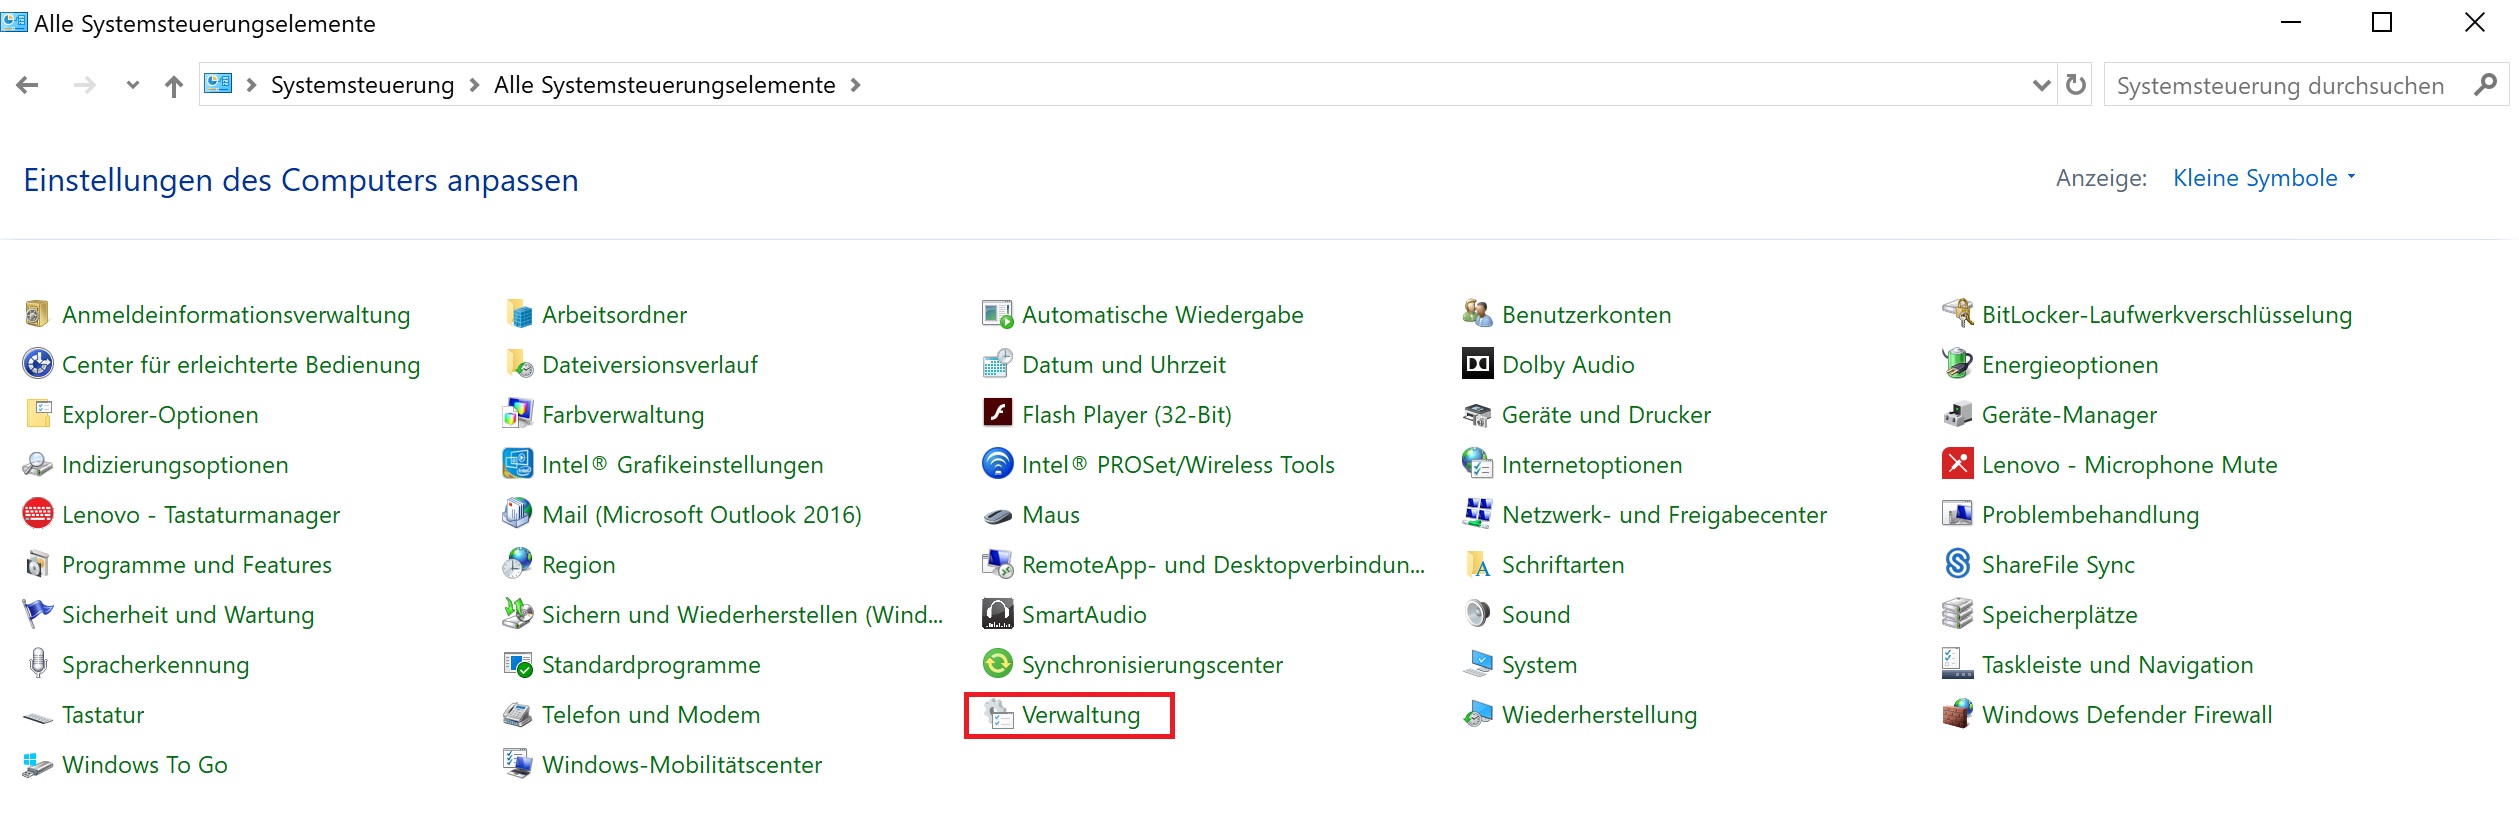
Task: Click the Windows Defender Firewall brick icon
Action: tap(1958, 714)
